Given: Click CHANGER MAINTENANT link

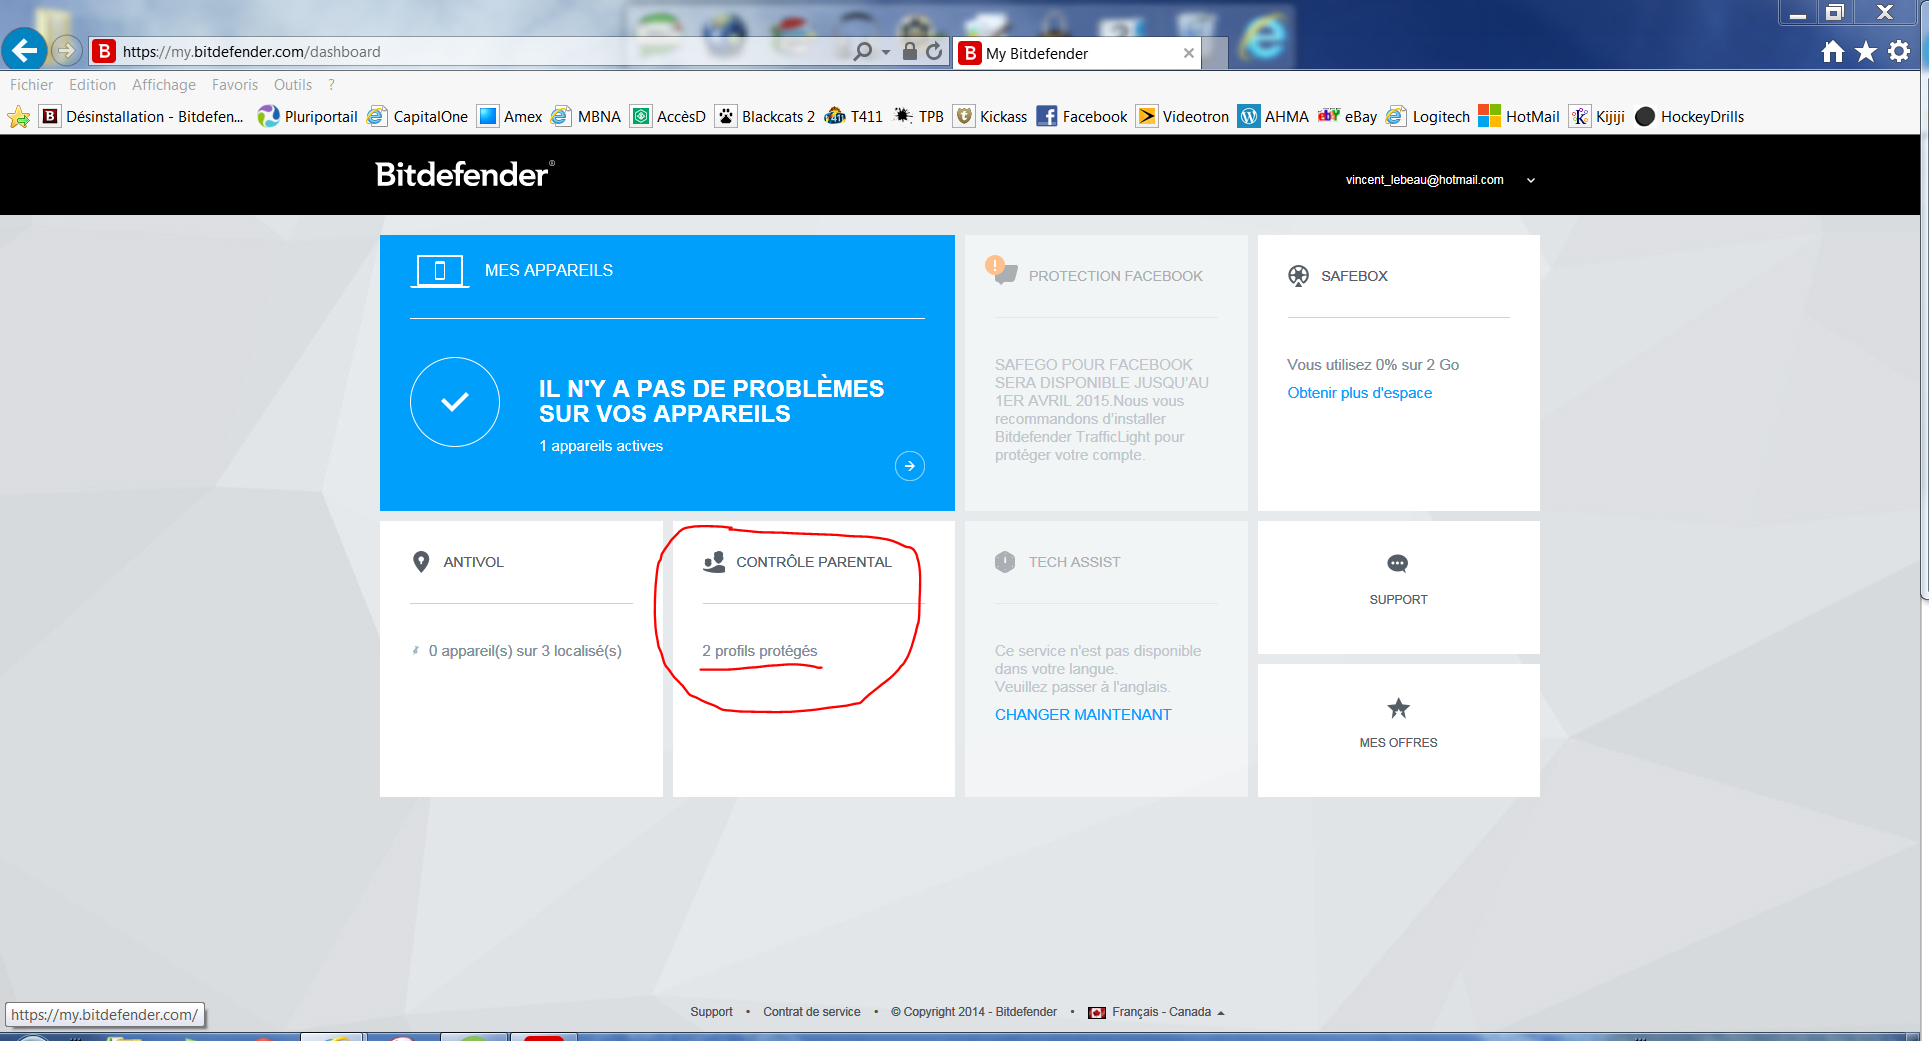Looking at the screenshot, I should point(1083,715).
